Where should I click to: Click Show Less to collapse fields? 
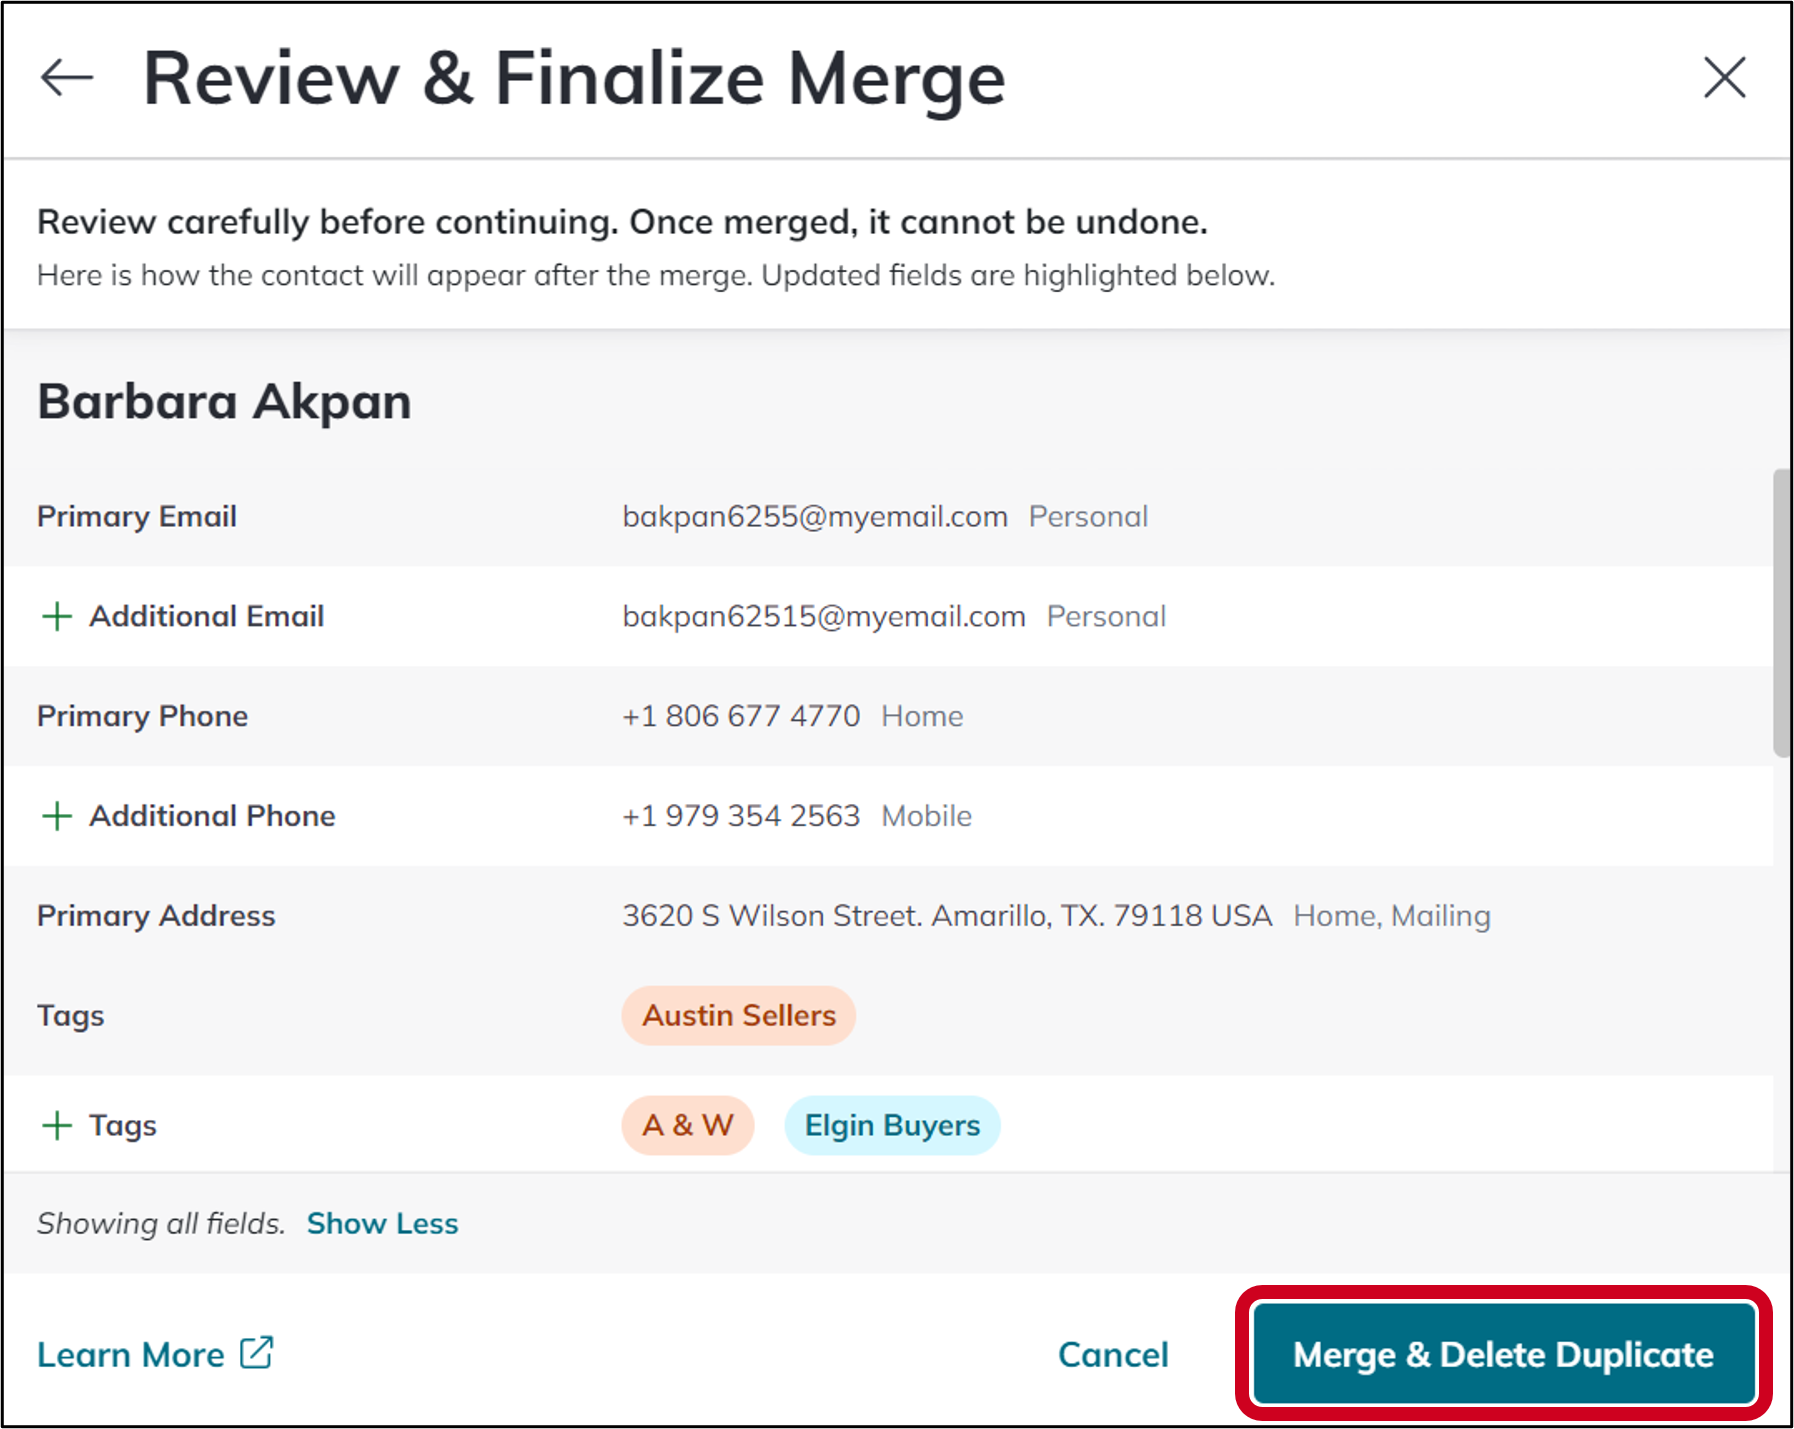382,1223
